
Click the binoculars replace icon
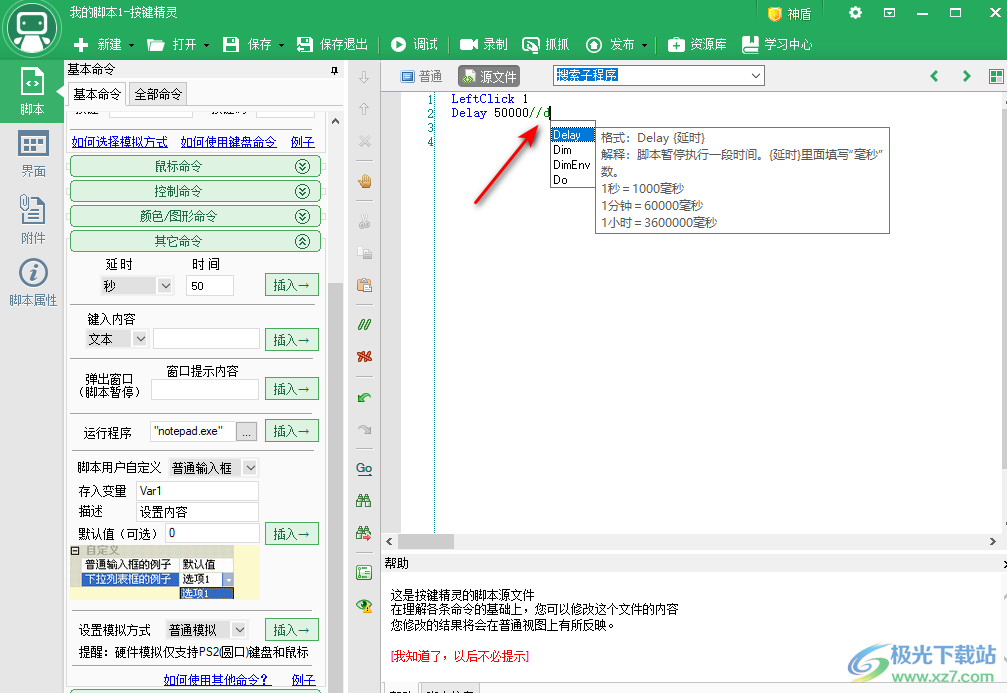[364, 532]
